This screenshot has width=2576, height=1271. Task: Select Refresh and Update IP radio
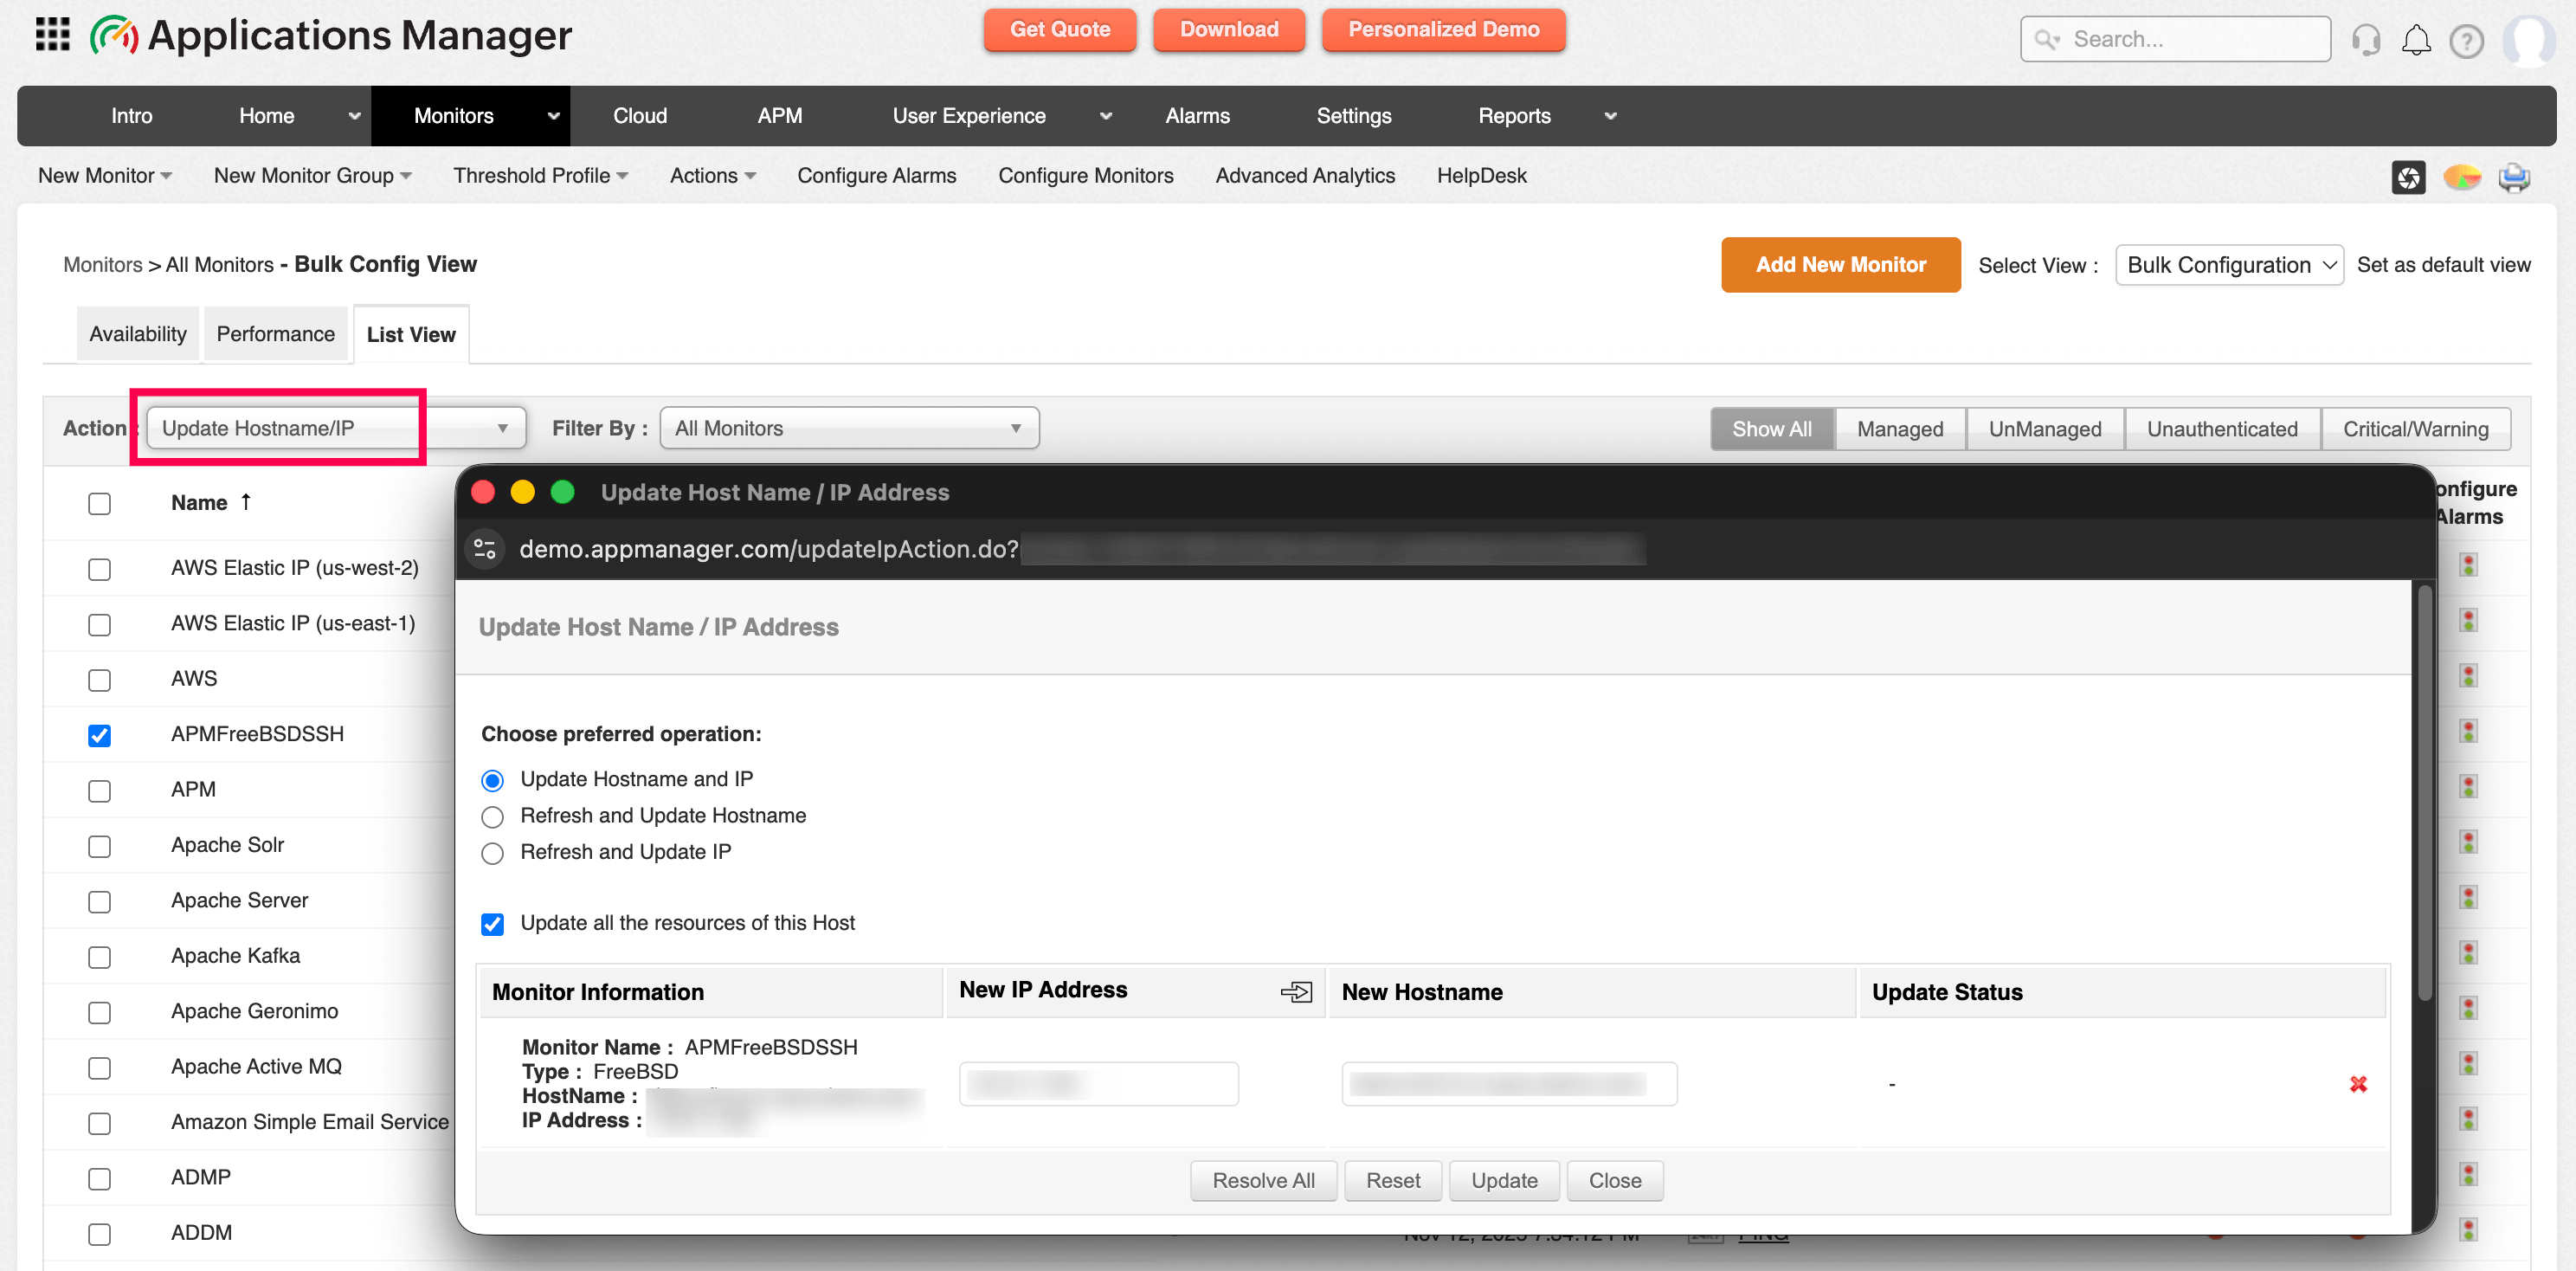click(492, 853)
